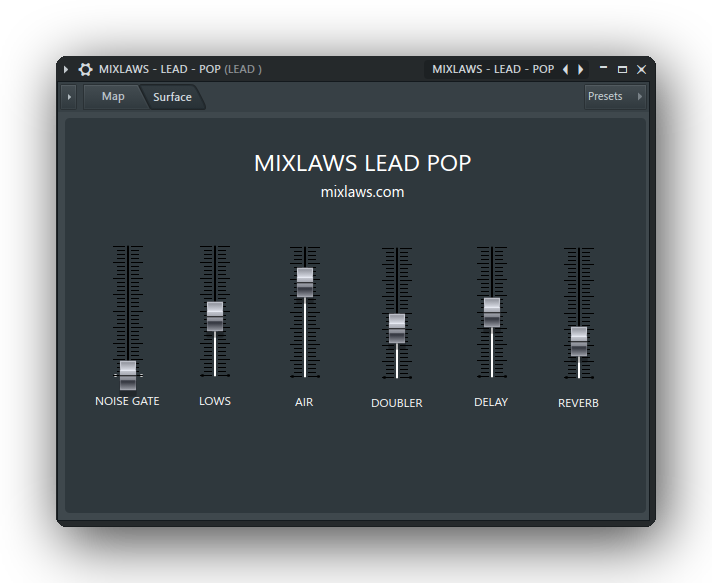Click the DOUBLER fader handle

pyautogui.click(x=397, y=328)
